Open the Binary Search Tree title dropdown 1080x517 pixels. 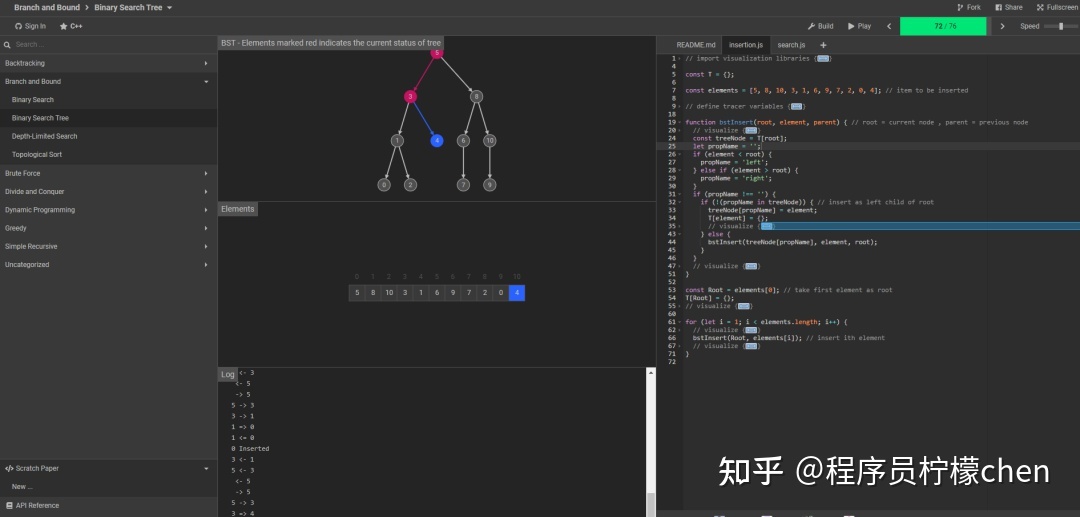coord(169,8)
